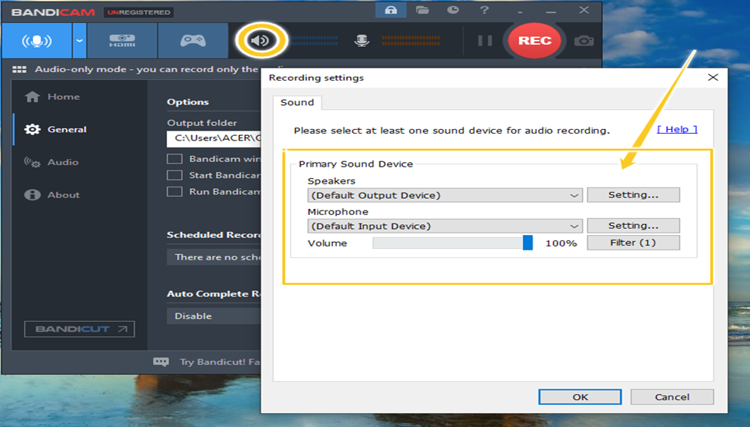Toggle Run Bandicam checkbox

click(175, 192)
